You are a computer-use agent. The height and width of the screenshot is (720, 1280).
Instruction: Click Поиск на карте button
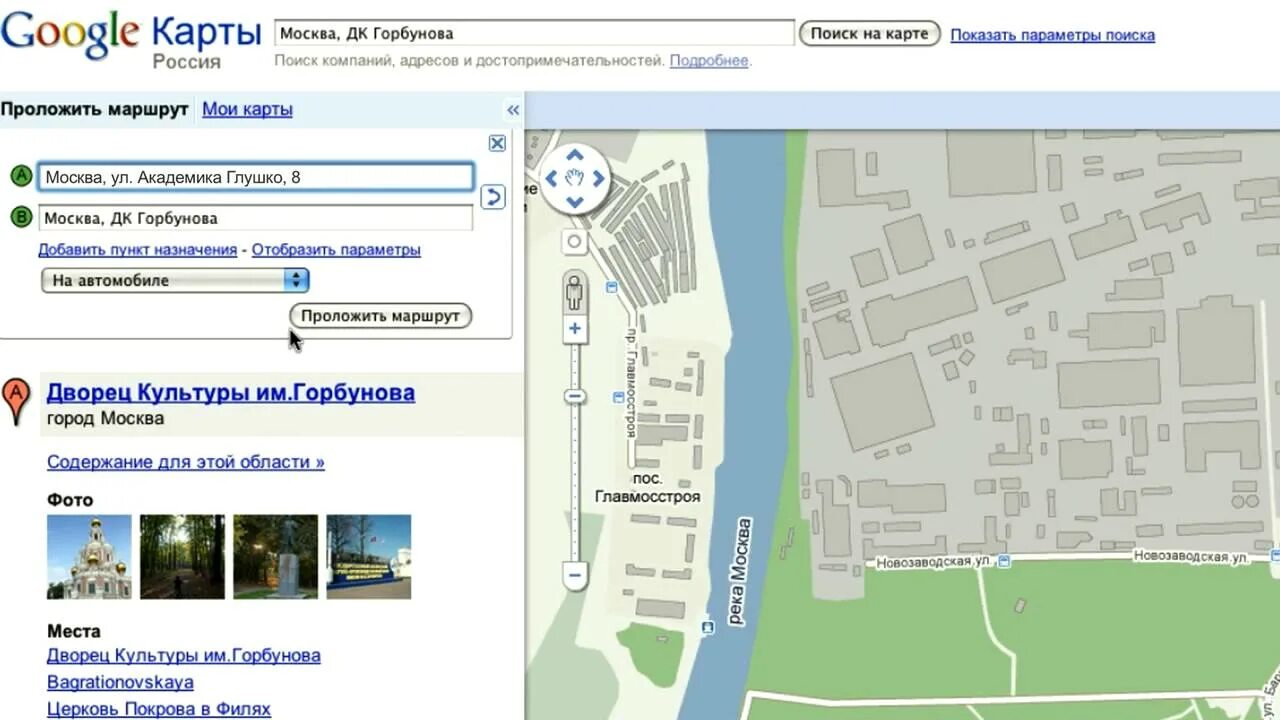(869, 33)
